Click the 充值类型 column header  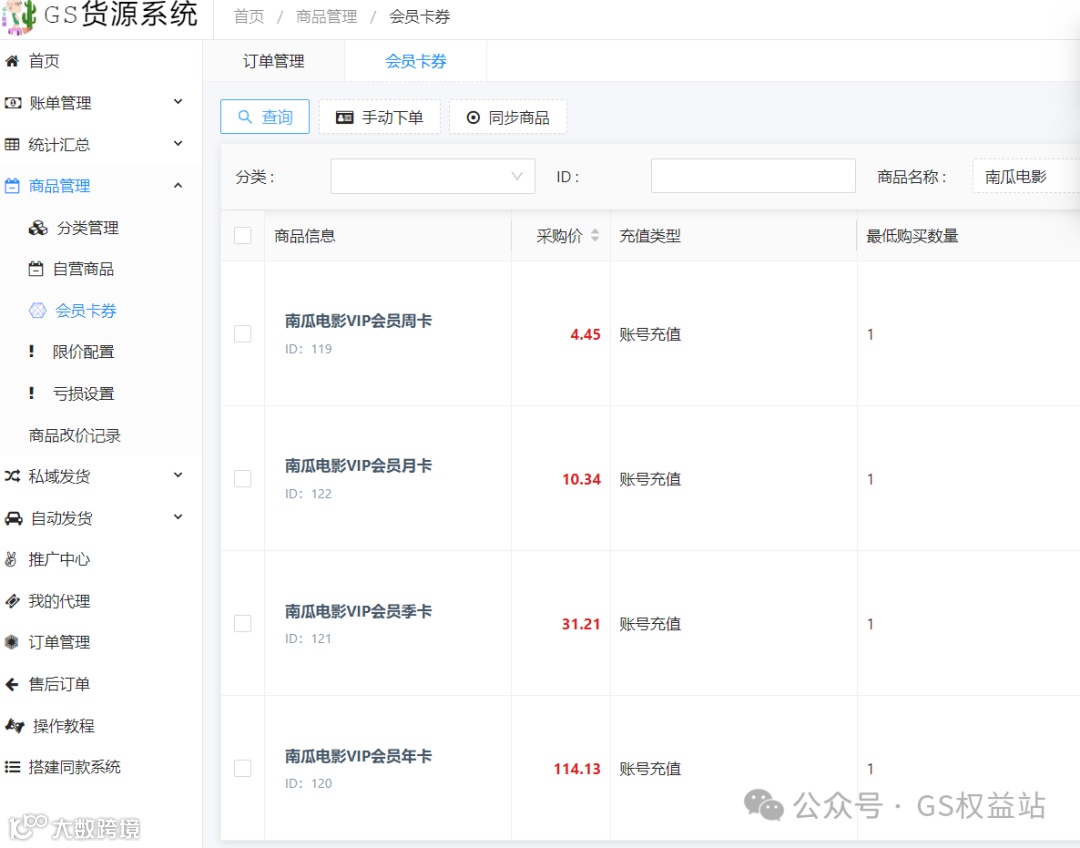(x=650, y=236)
